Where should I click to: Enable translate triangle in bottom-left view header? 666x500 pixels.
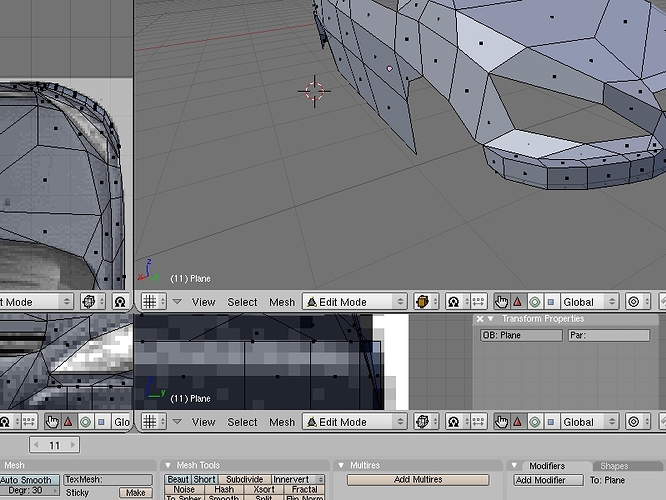click(68, 422)
